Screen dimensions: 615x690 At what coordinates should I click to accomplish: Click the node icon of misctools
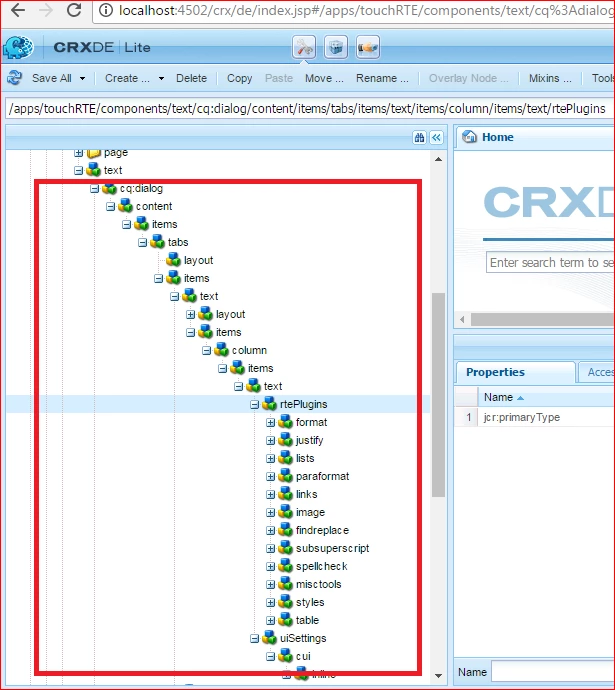coord(285,584)
